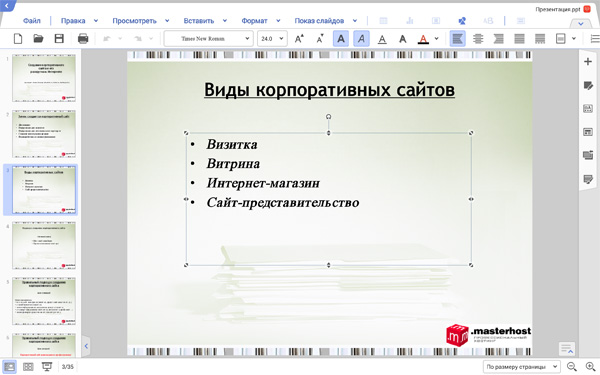
Task: Open the Файл menu
Action: [32, 21]
